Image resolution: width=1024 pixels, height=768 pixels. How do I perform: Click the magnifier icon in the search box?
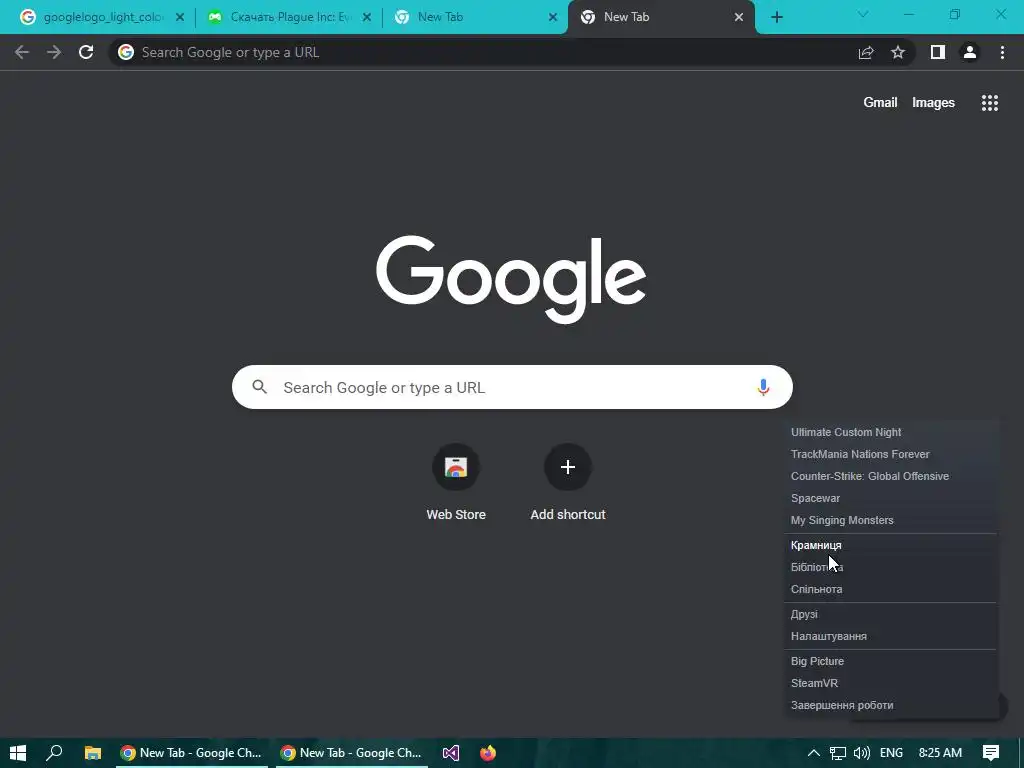260,387
